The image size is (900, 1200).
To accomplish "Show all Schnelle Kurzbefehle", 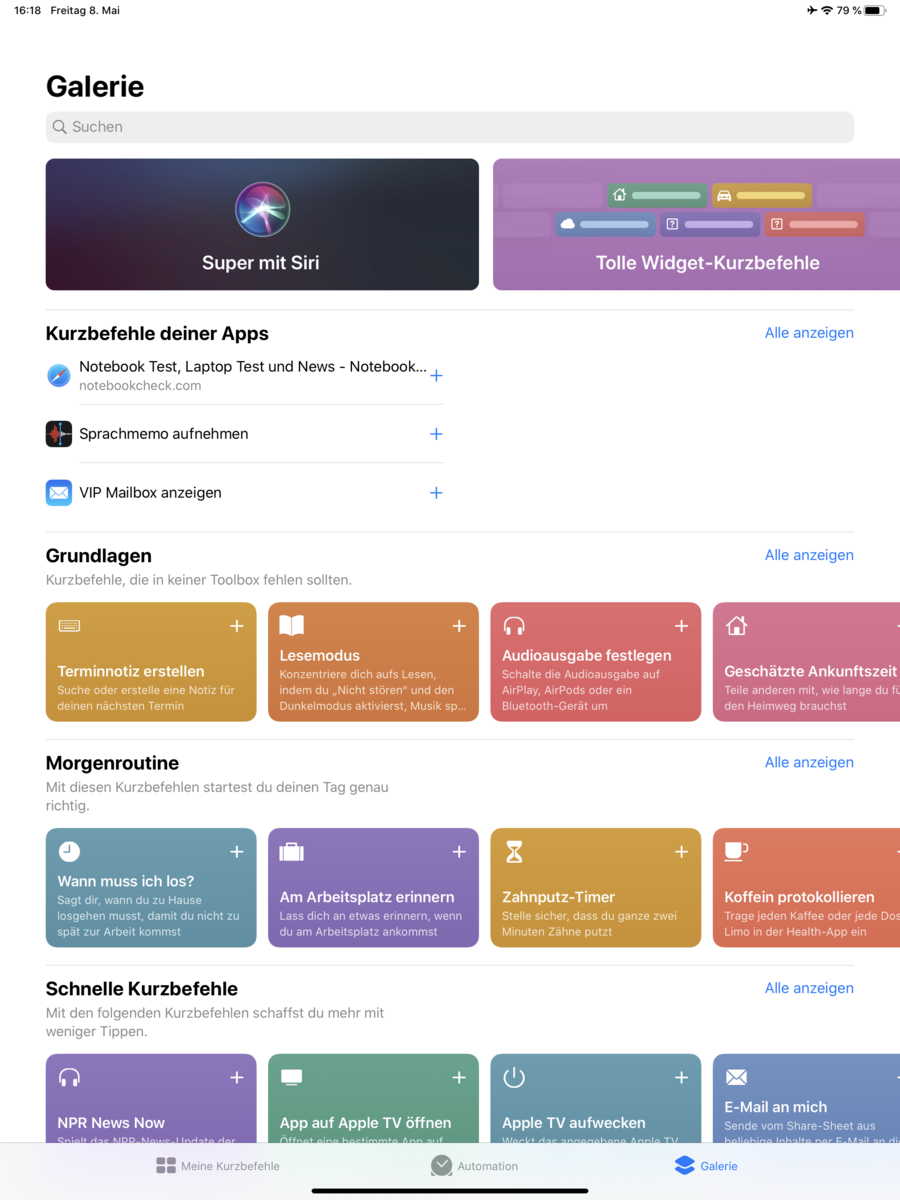I will (x=809, y=988).
